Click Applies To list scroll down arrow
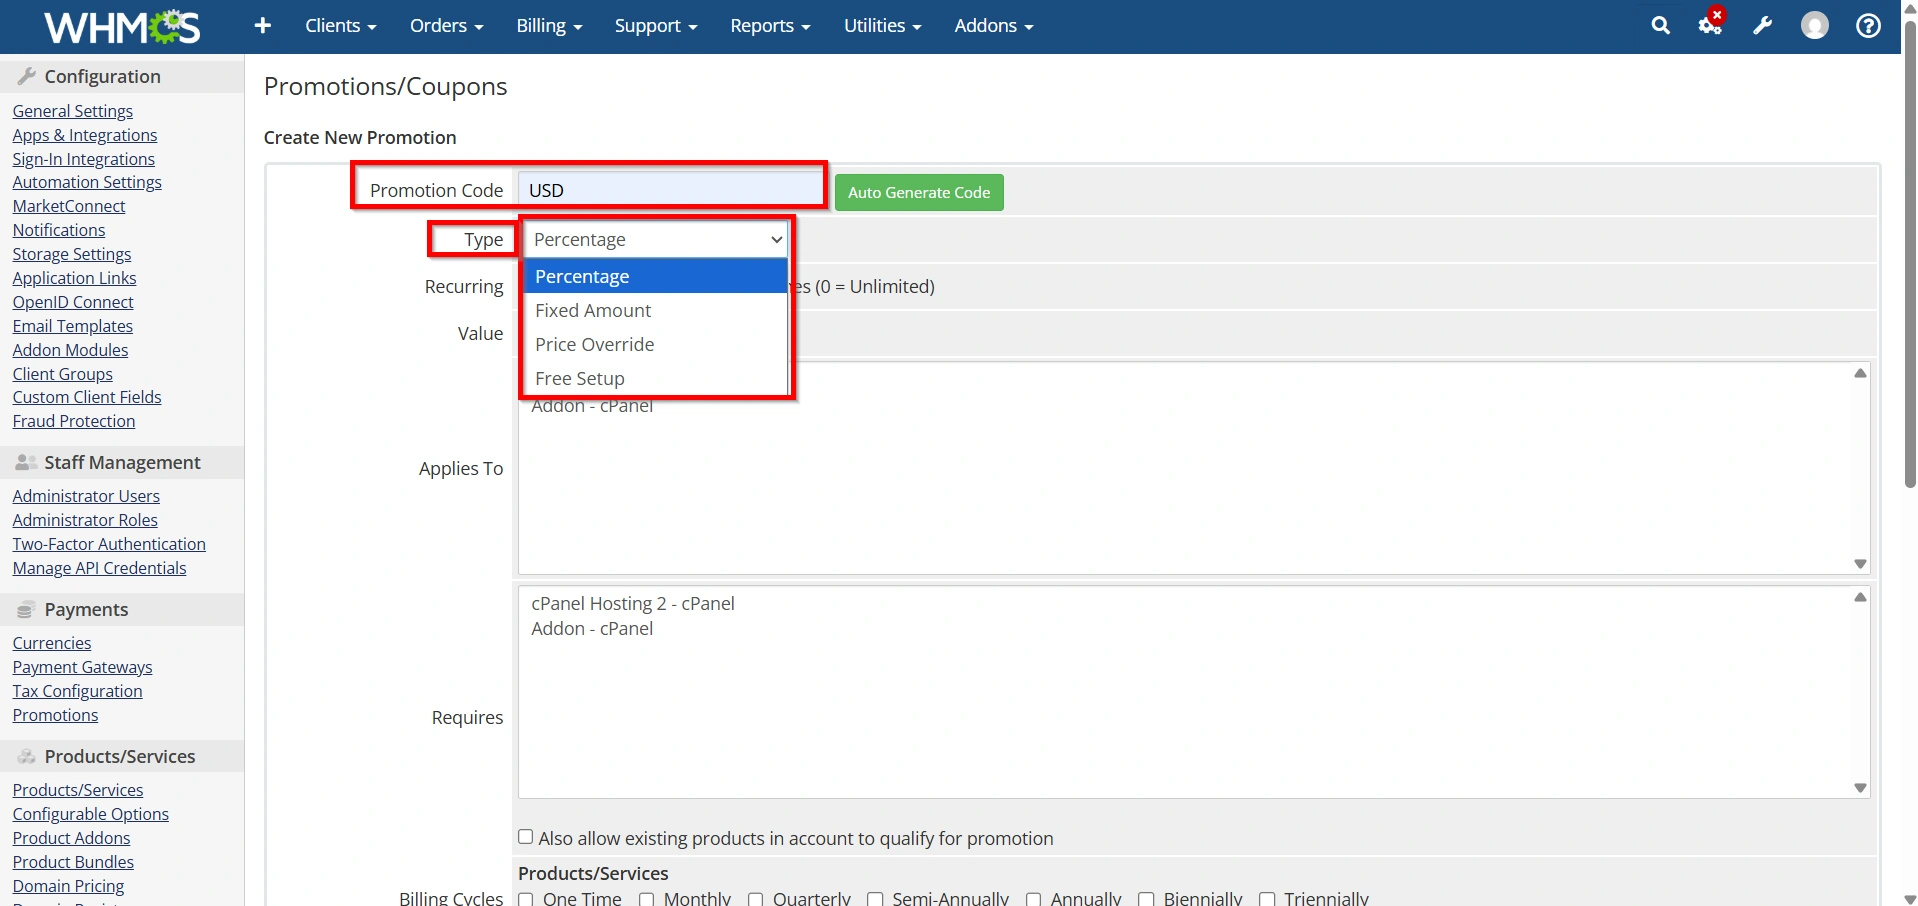Screen dimensions: 1918x906 click(x=1860, y=564)
